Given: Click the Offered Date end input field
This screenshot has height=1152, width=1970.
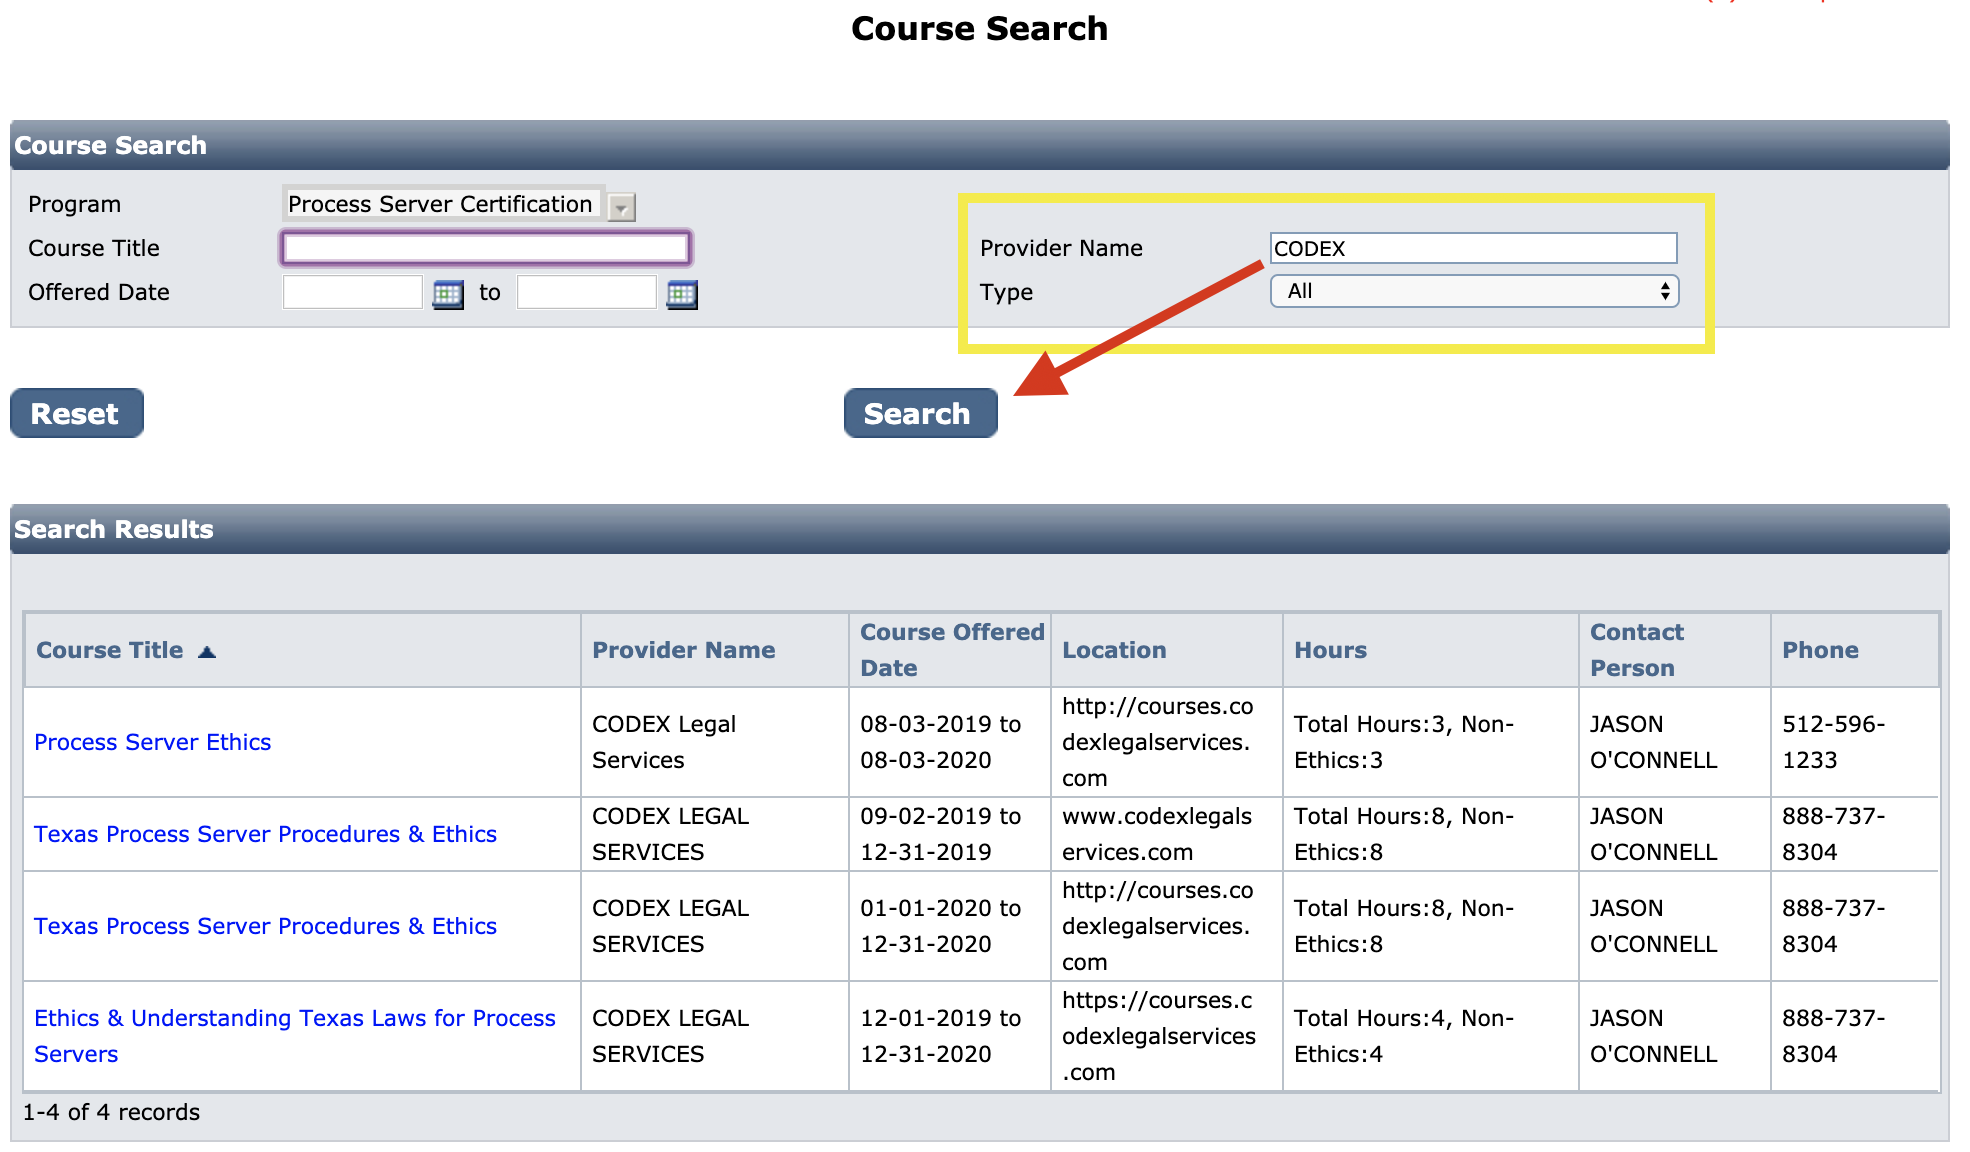Looking at the screenshot, I should pos(586,293).
